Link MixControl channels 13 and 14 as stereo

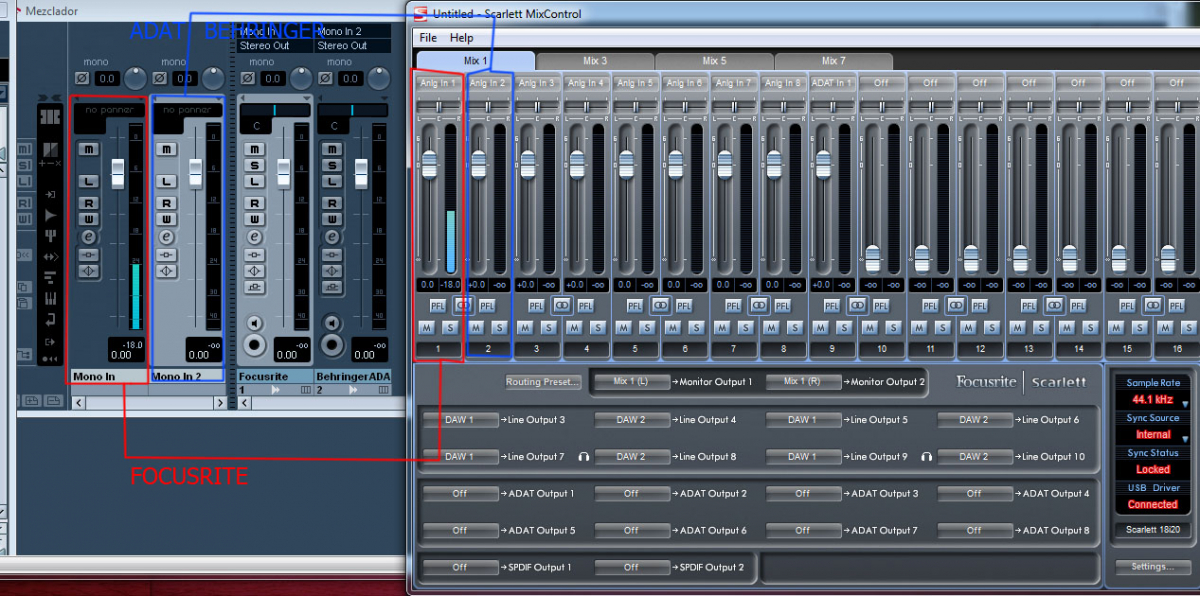[1054, 305]
